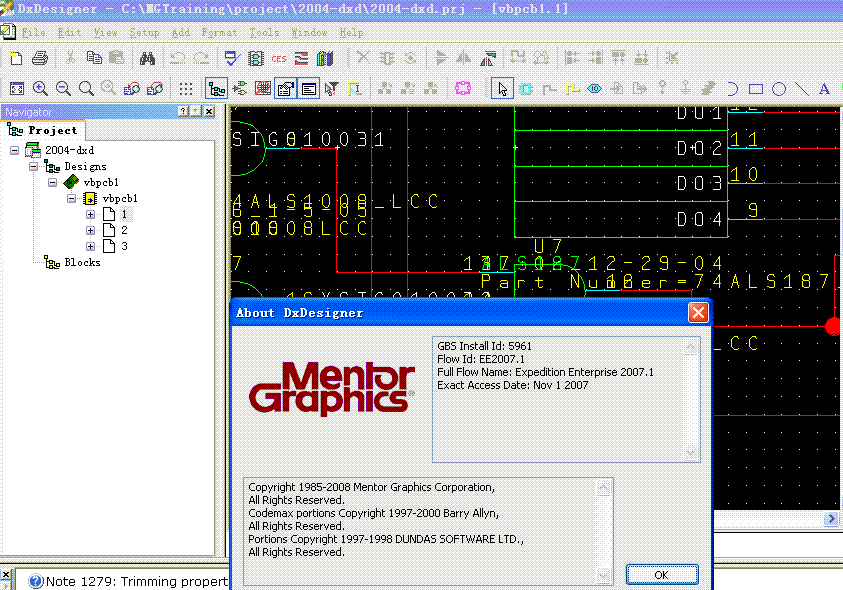Select the arrow pointer Select tool
Screen dimensions: 843x590
tap(503, 88)
